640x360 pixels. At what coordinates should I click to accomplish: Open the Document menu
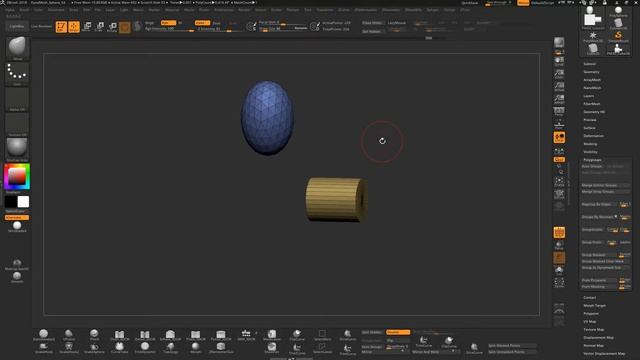pyautogui.click(x=56, y=10)
